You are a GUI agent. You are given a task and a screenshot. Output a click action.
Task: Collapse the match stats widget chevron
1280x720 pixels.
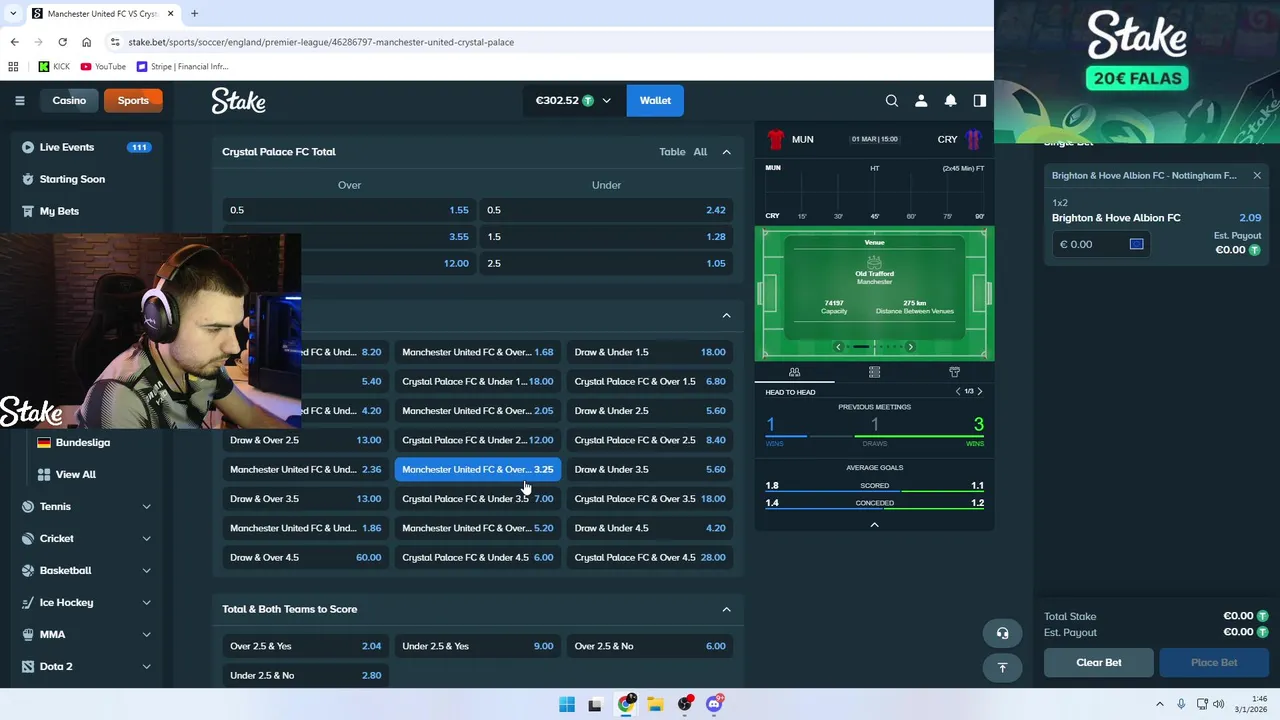(874, 525)
